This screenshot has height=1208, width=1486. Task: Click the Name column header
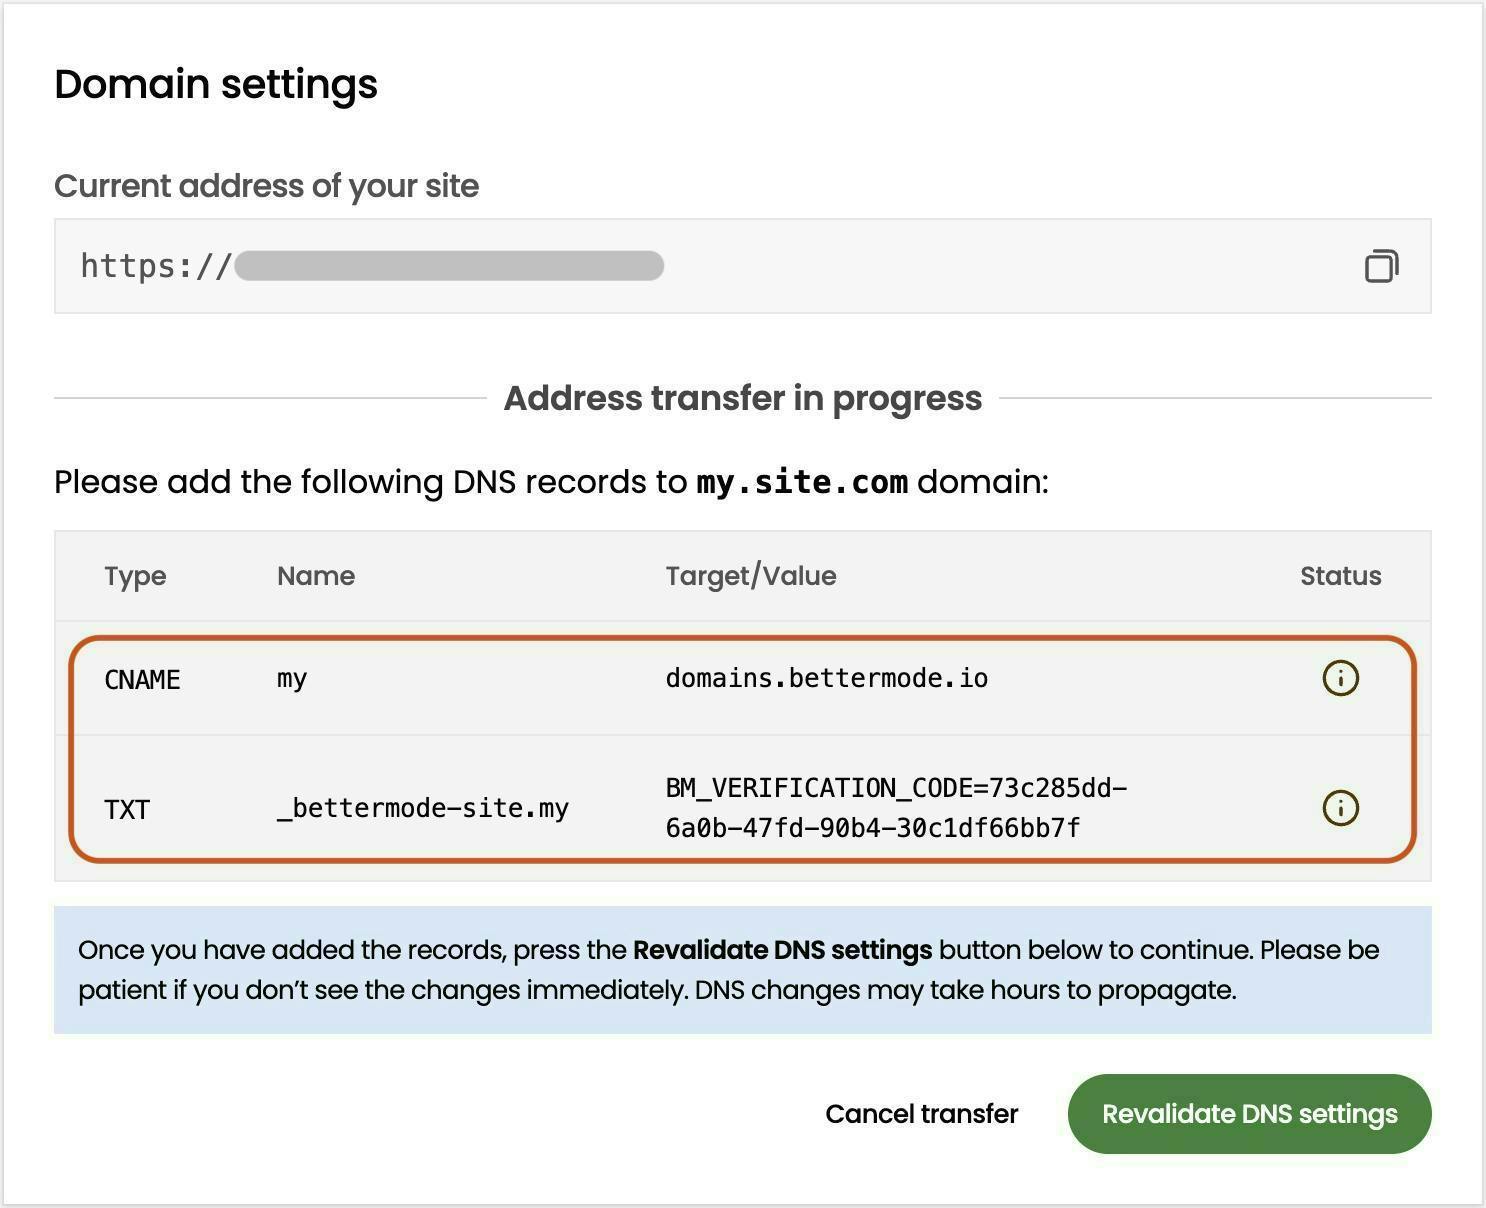pyautogui.click(x=316, y=576)
